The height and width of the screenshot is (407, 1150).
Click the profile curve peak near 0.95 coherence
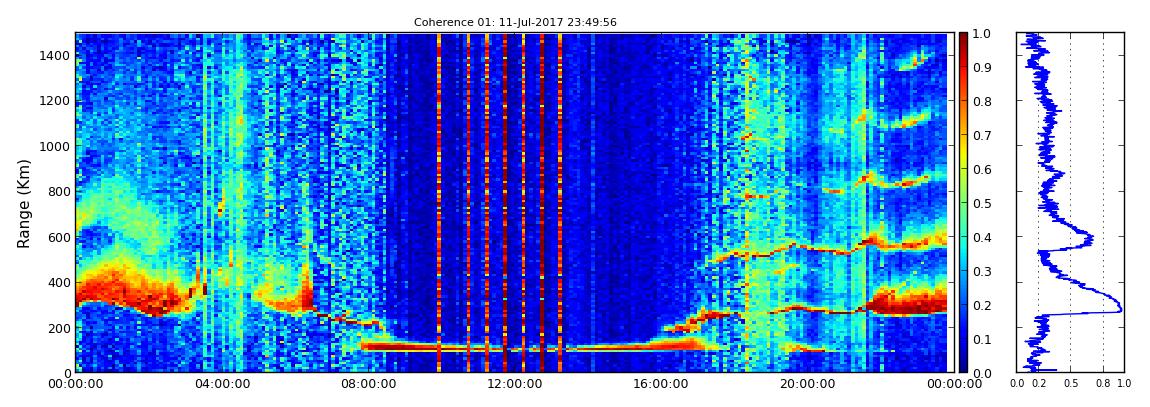[x=1120, y=309]
